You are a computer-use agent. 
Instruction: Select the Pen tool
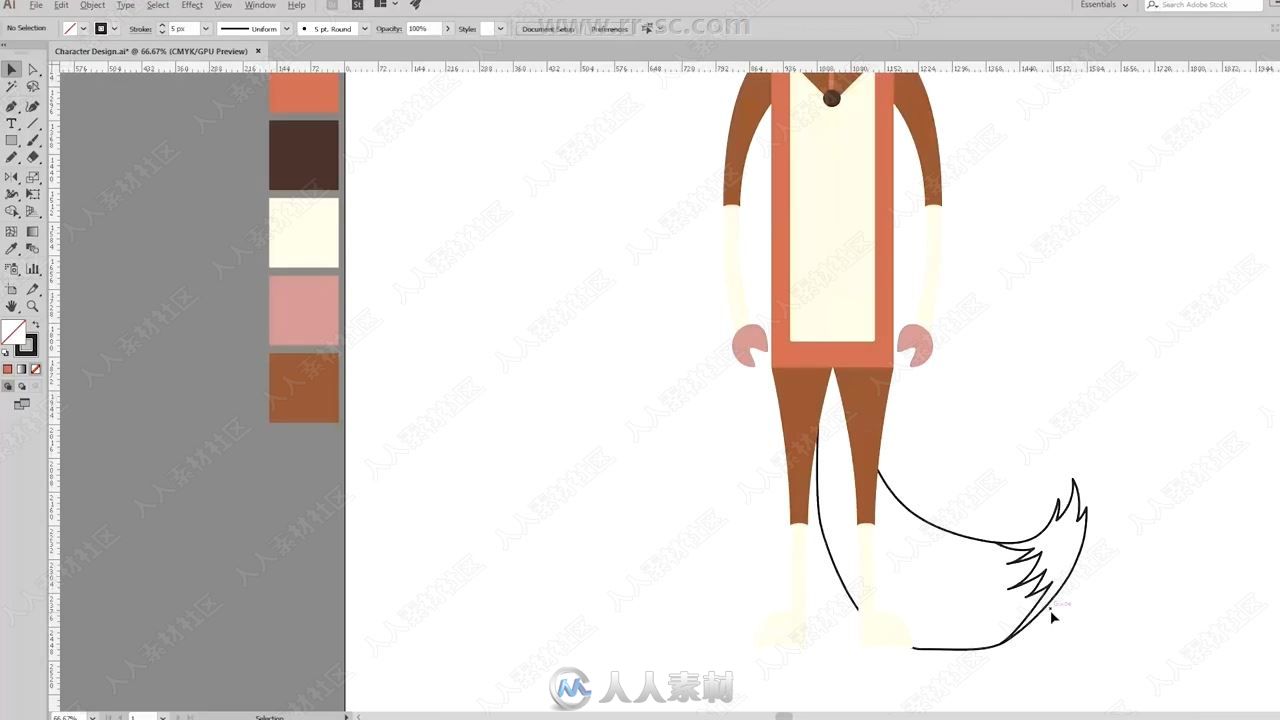[x=11, y=105]
